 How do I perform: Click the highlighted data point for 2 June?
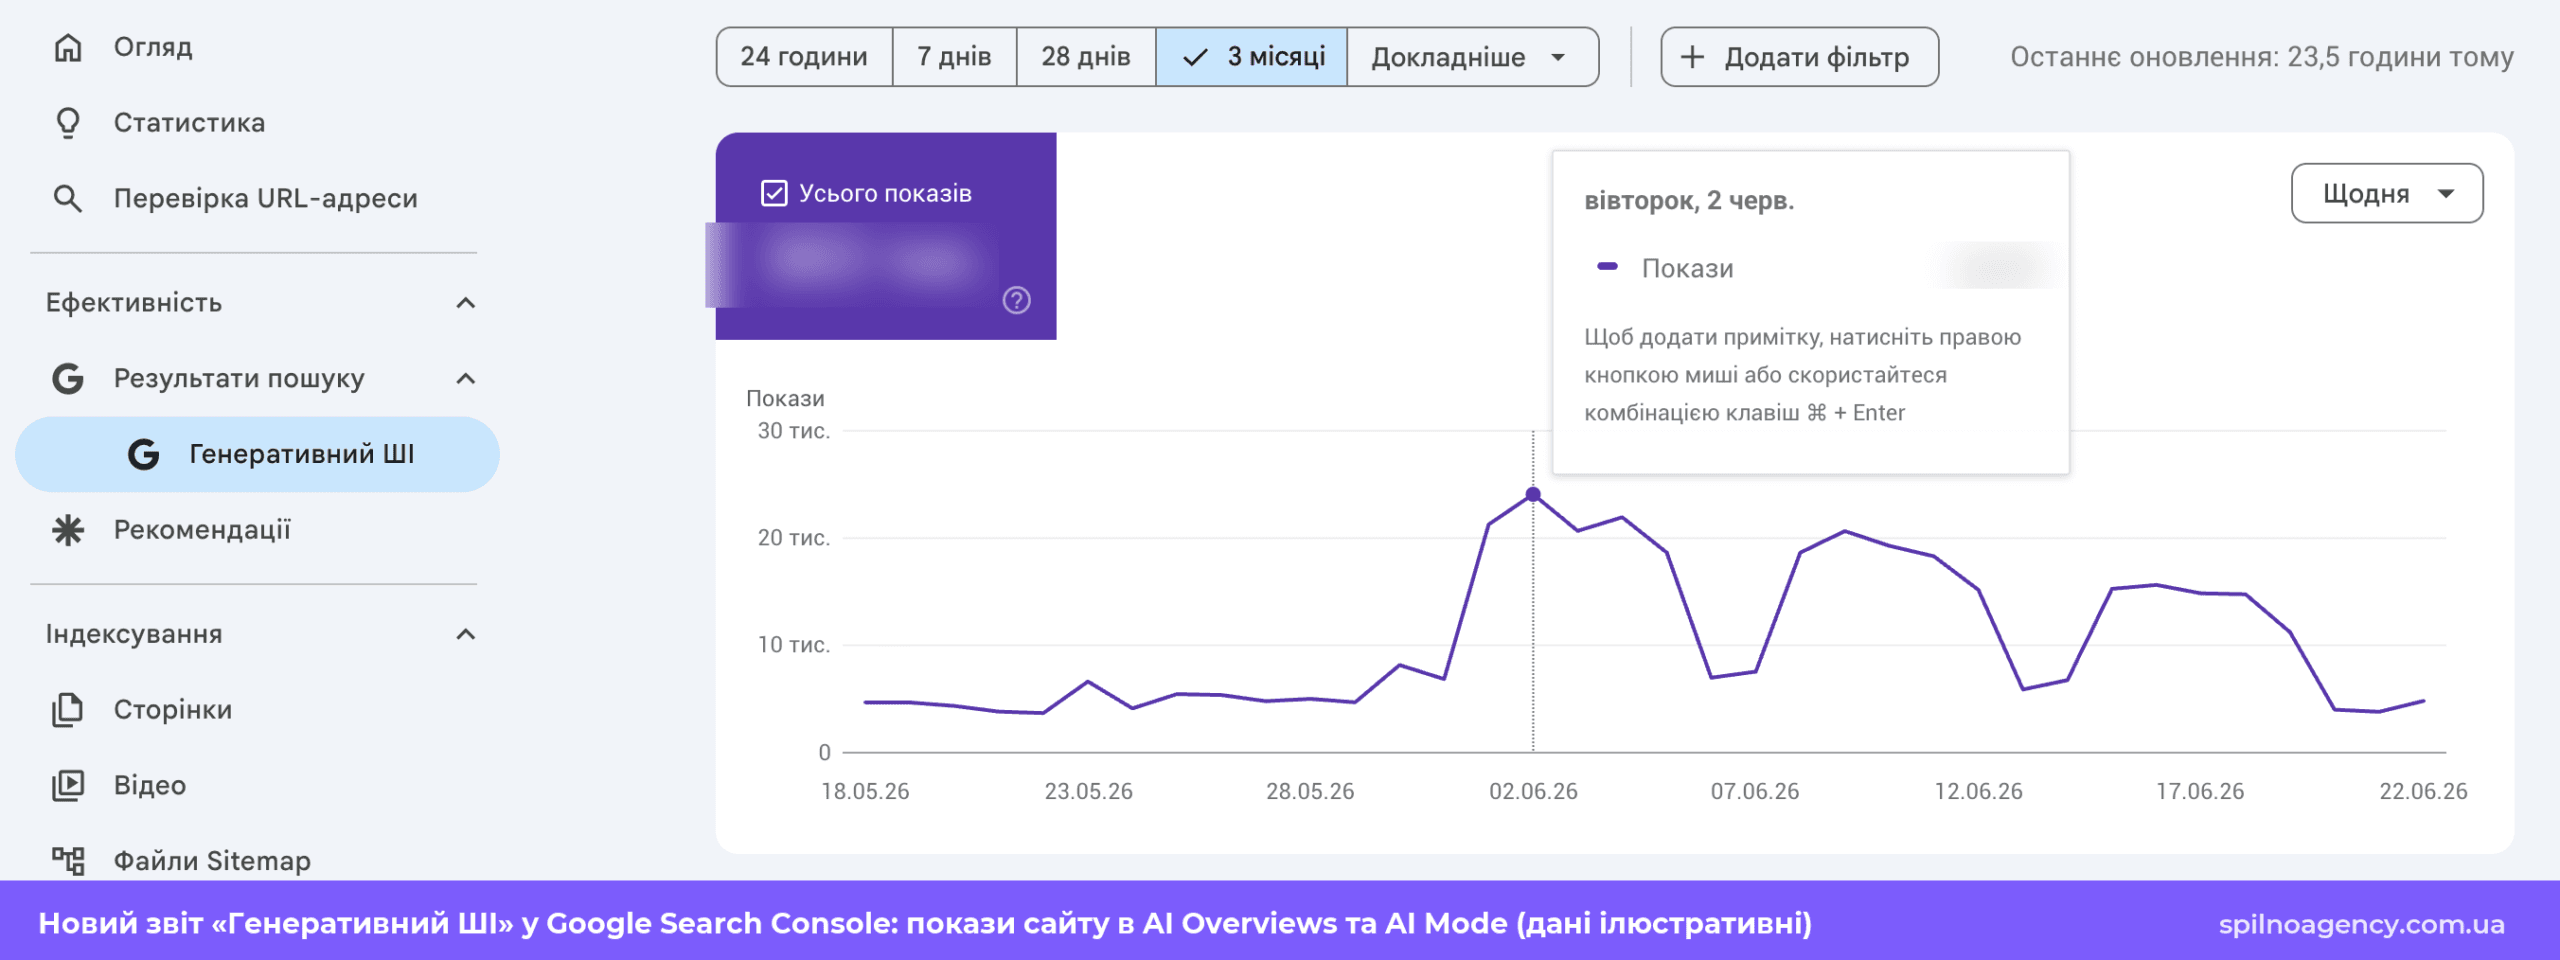pos(1533,494)
